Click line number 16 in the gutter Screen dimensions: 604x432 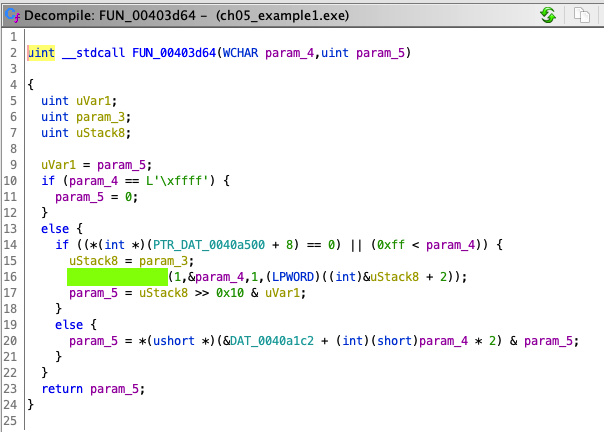10,277
